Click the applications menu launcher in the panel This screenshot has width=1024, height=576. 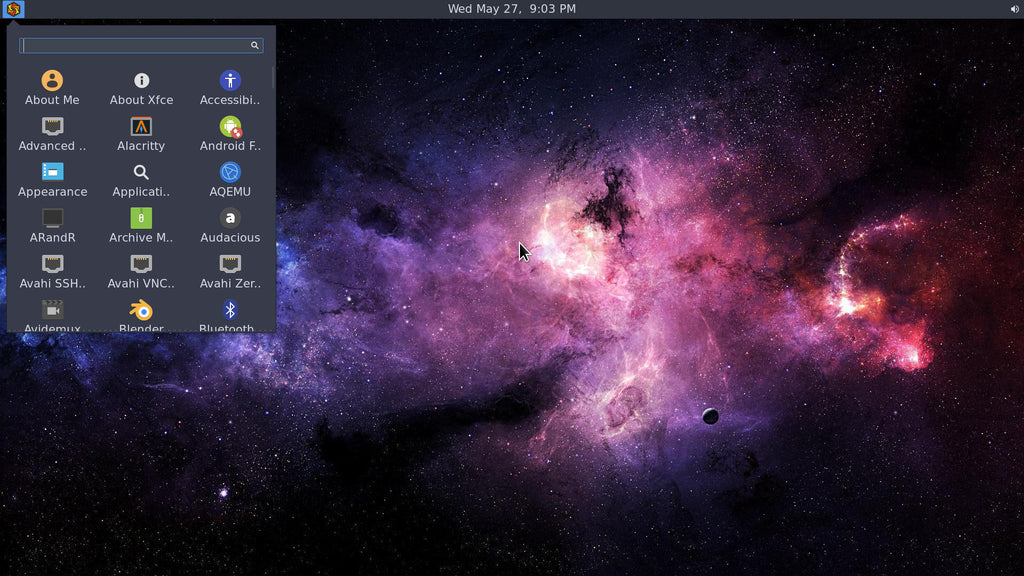[x=13, y=9]
